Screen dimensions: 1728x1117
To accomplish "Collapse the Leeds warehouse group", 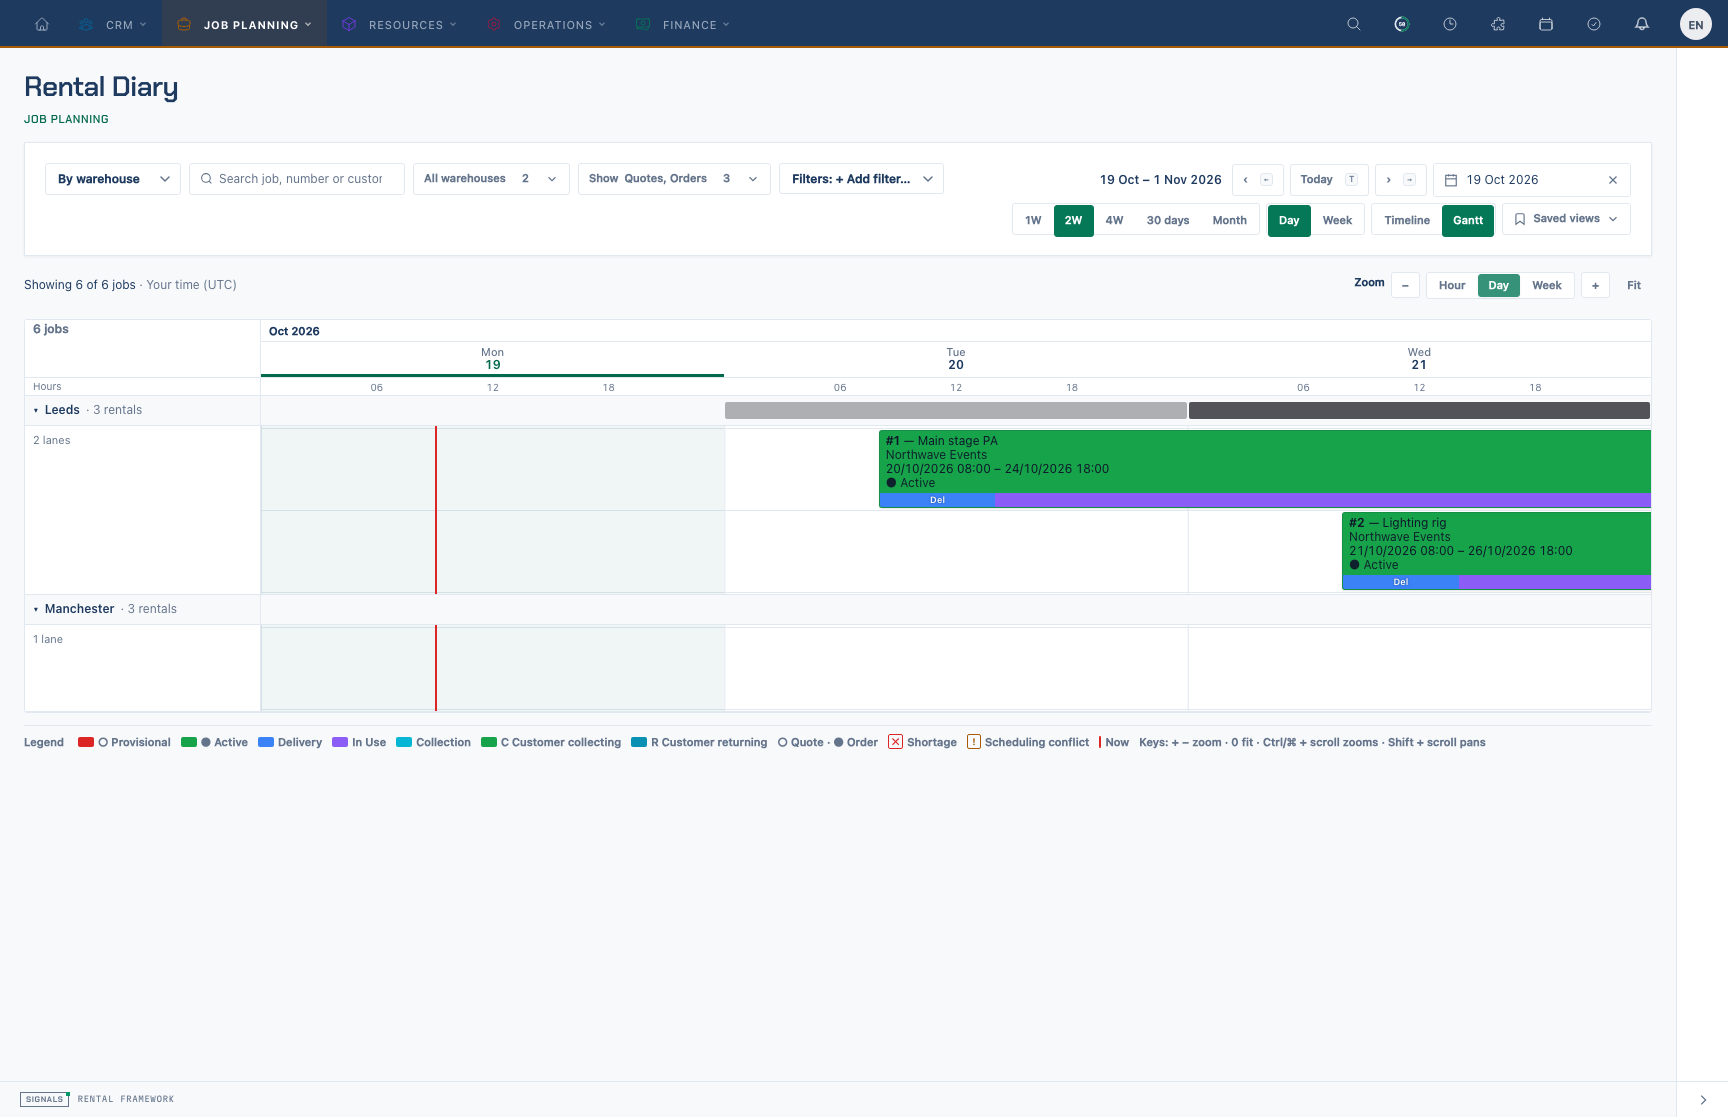I will (36, 410).
